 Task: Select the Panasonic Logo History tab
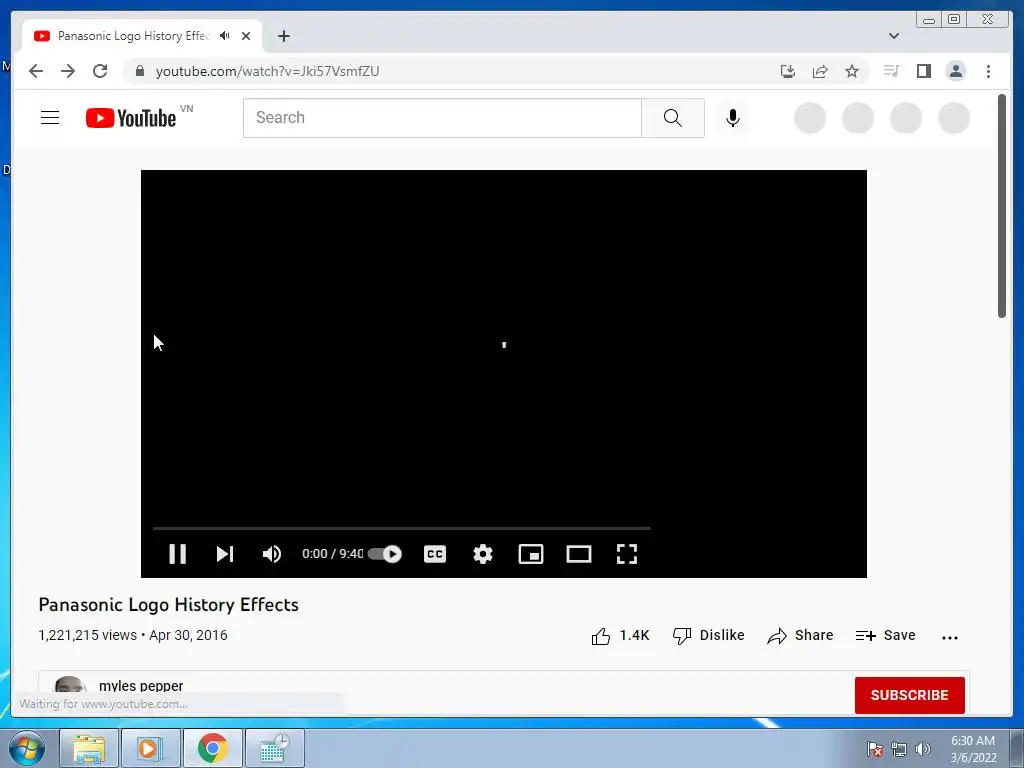coord(133,36)
